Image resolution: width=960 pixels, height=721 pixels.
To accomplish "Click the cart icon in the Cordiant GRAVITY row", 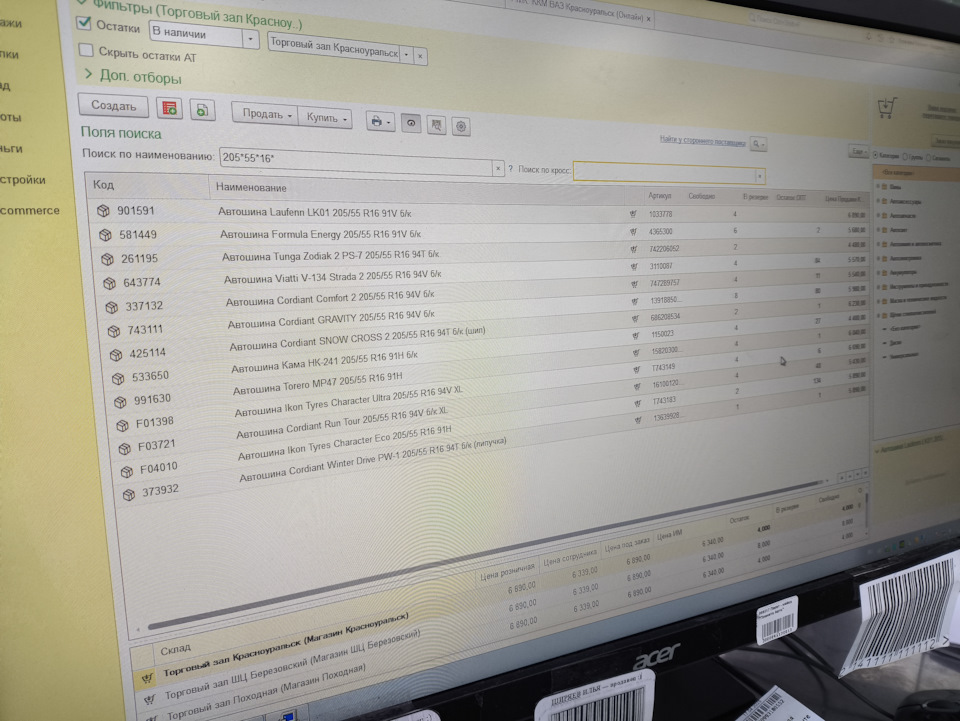I will [635, 301].
